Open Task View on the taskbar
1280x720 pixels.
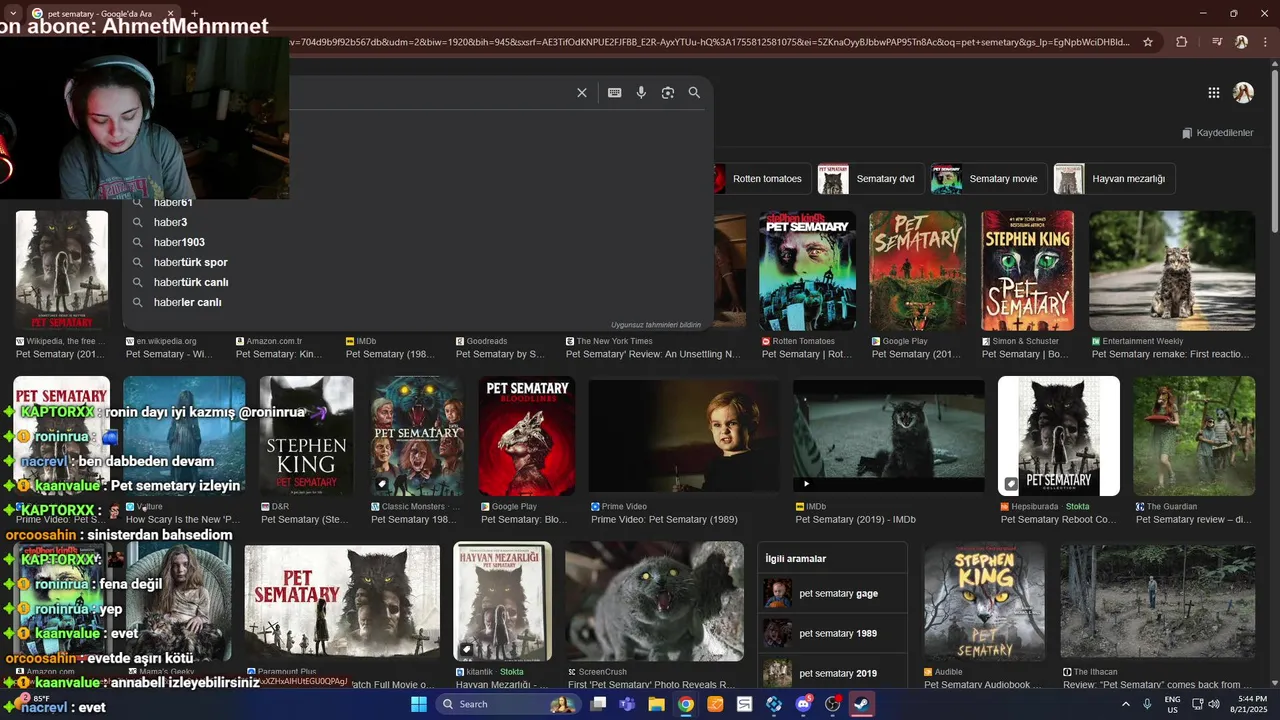click(598, 704)
